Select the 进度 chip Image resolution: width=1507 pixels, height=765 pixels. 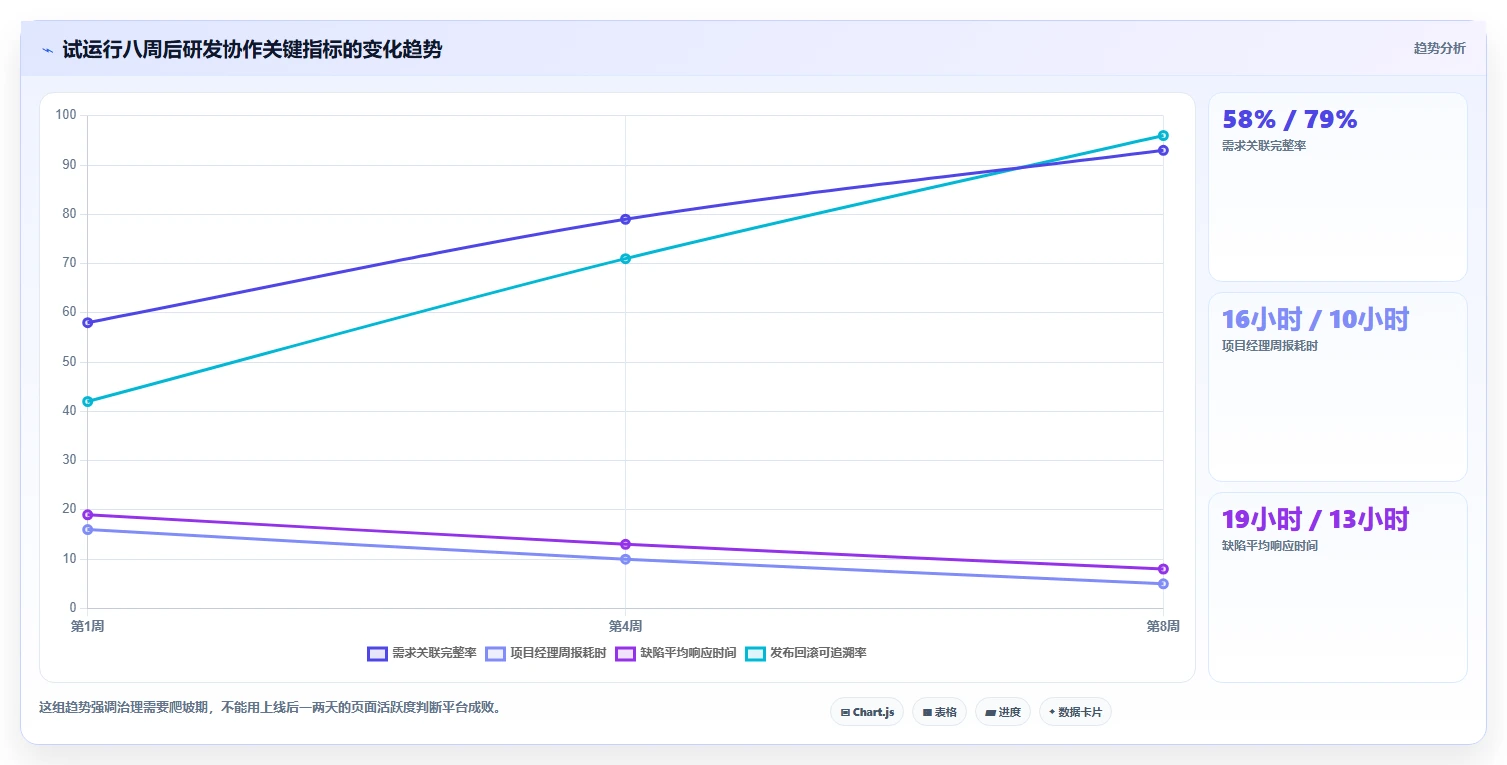point(1003,712)
